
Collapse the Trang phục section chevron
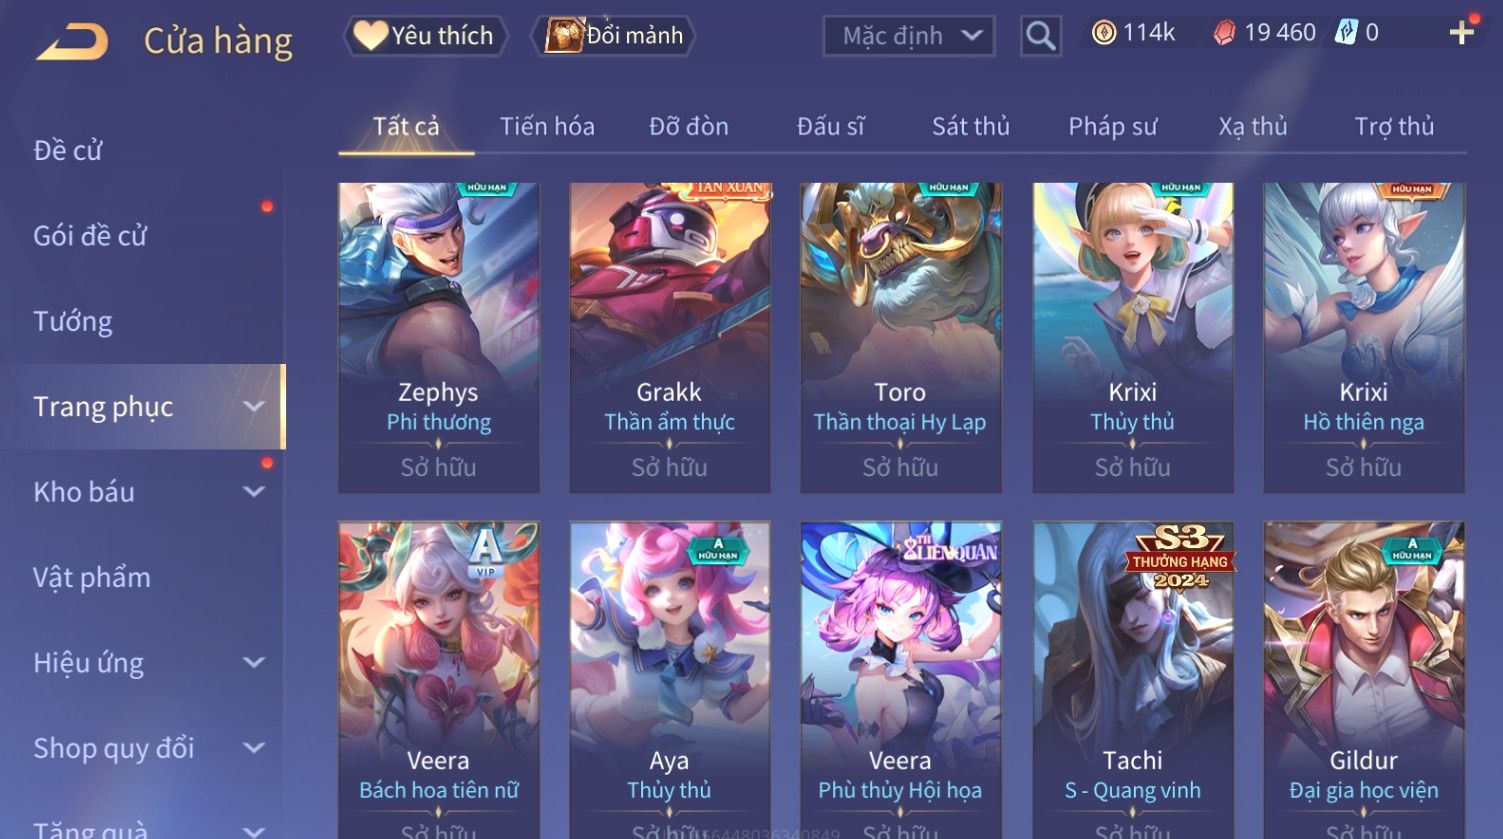[x=254, y=406]
